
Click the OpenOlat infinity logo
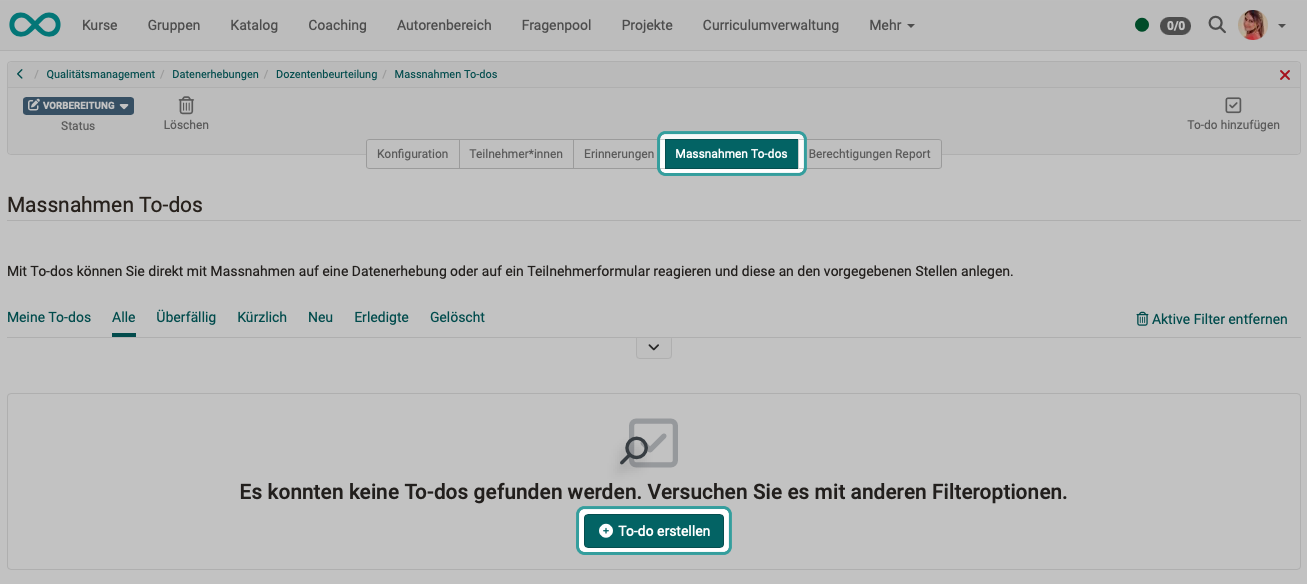point(34,24)
